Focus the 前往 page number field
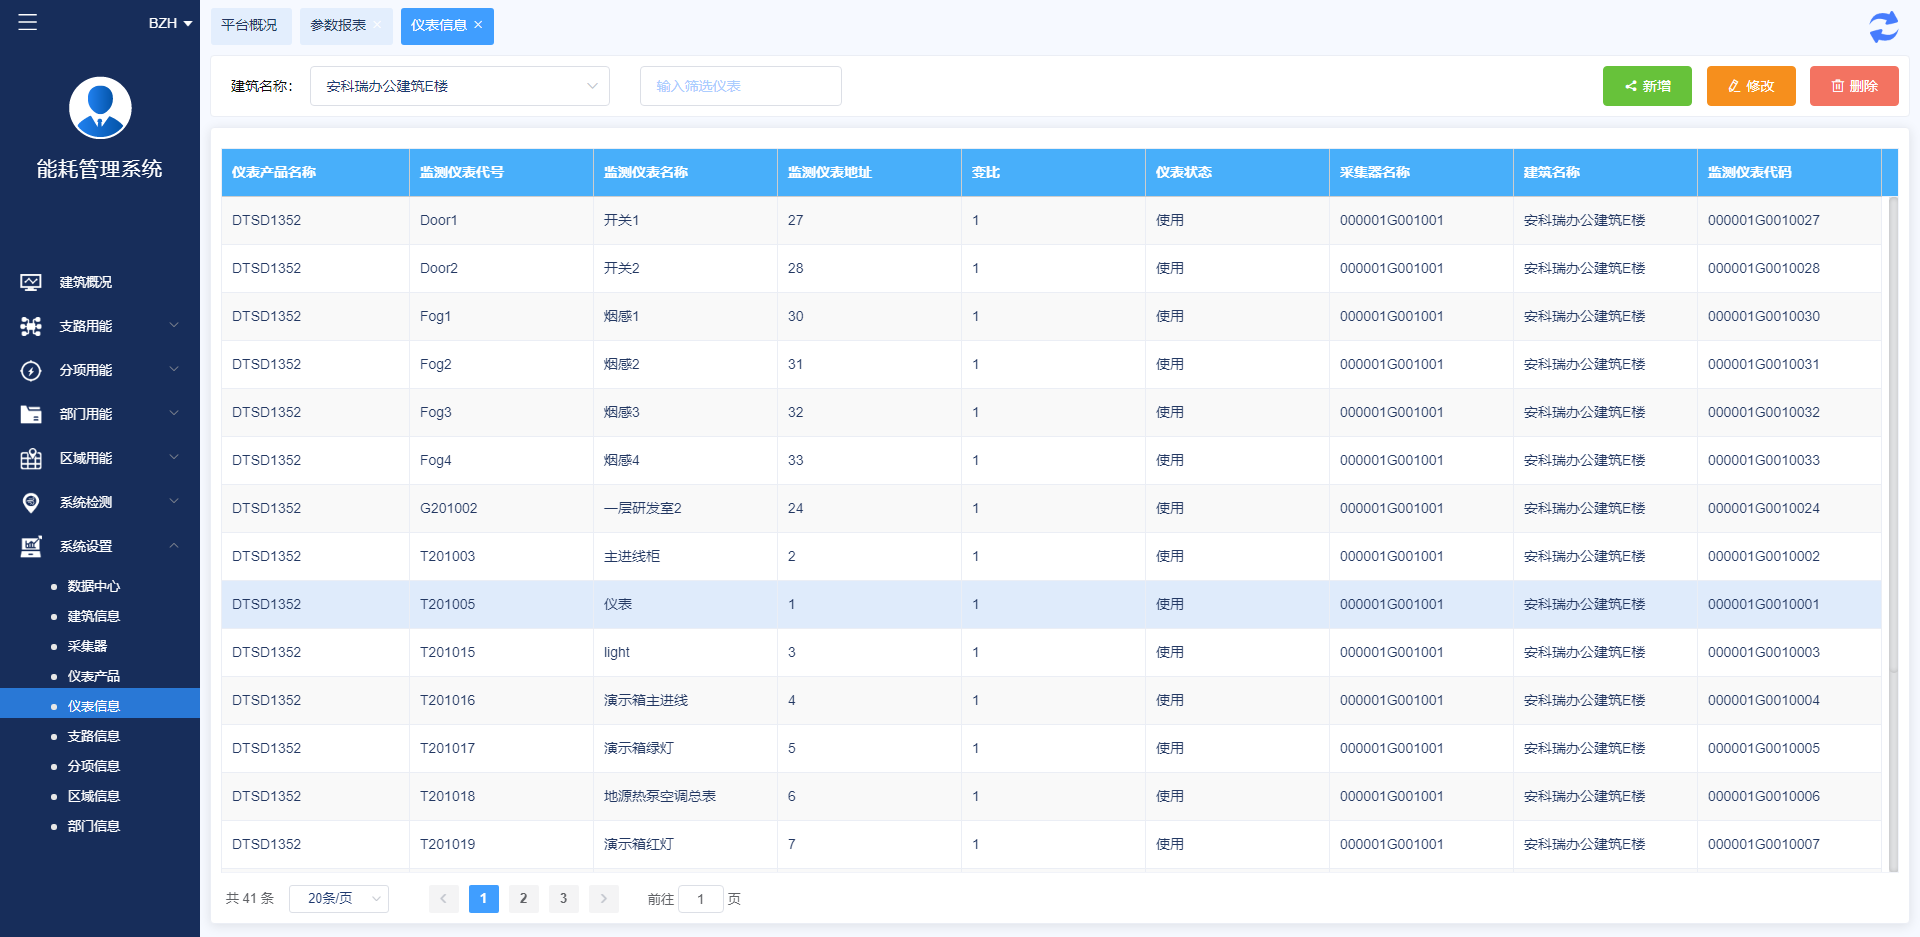 click(x=701, y=899)
